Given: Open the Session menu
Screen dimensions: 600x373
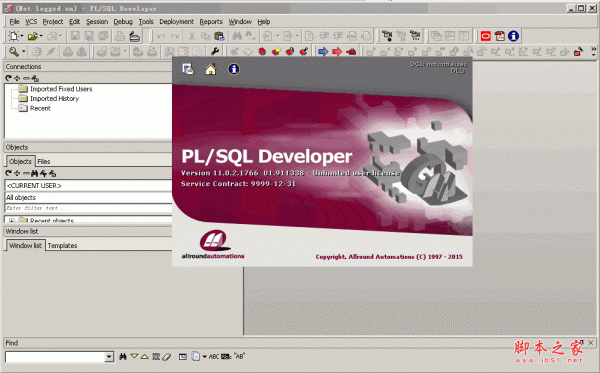Looking at the screenshot, I should [97, 21].
